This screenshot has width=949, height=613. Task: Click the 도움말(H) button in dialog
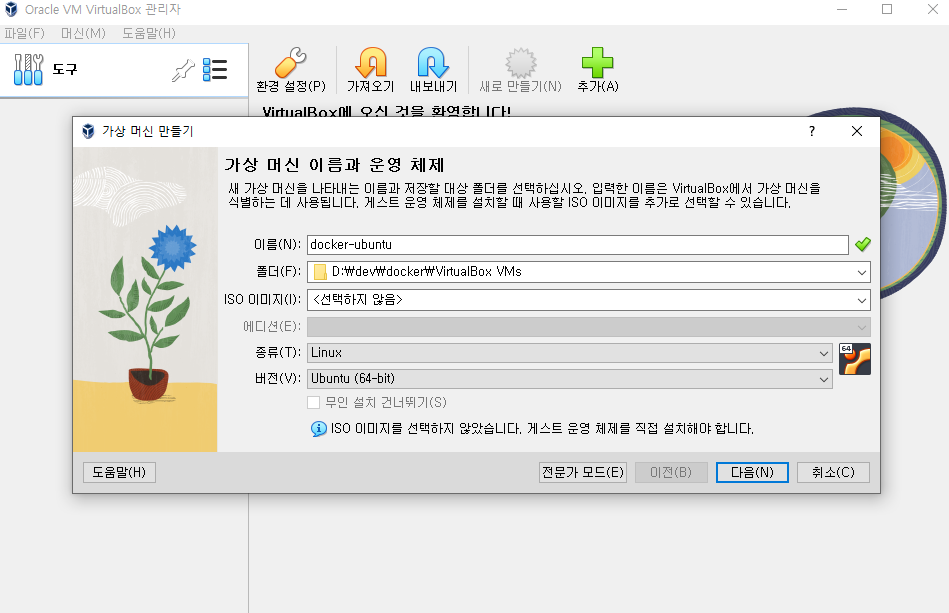[x=119, y=473]
